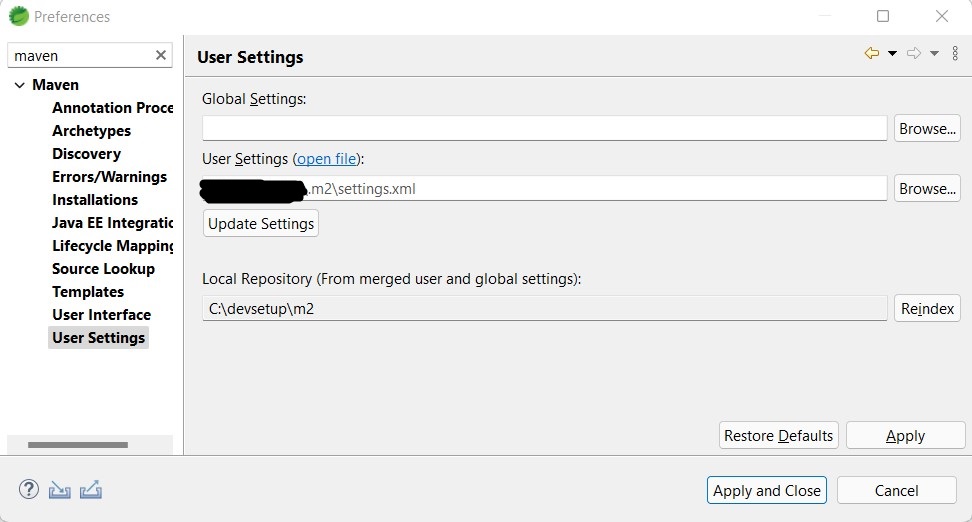Screen dimensions: 972x522
Task: Clear the maven filter text
Action: pos(160,56)
